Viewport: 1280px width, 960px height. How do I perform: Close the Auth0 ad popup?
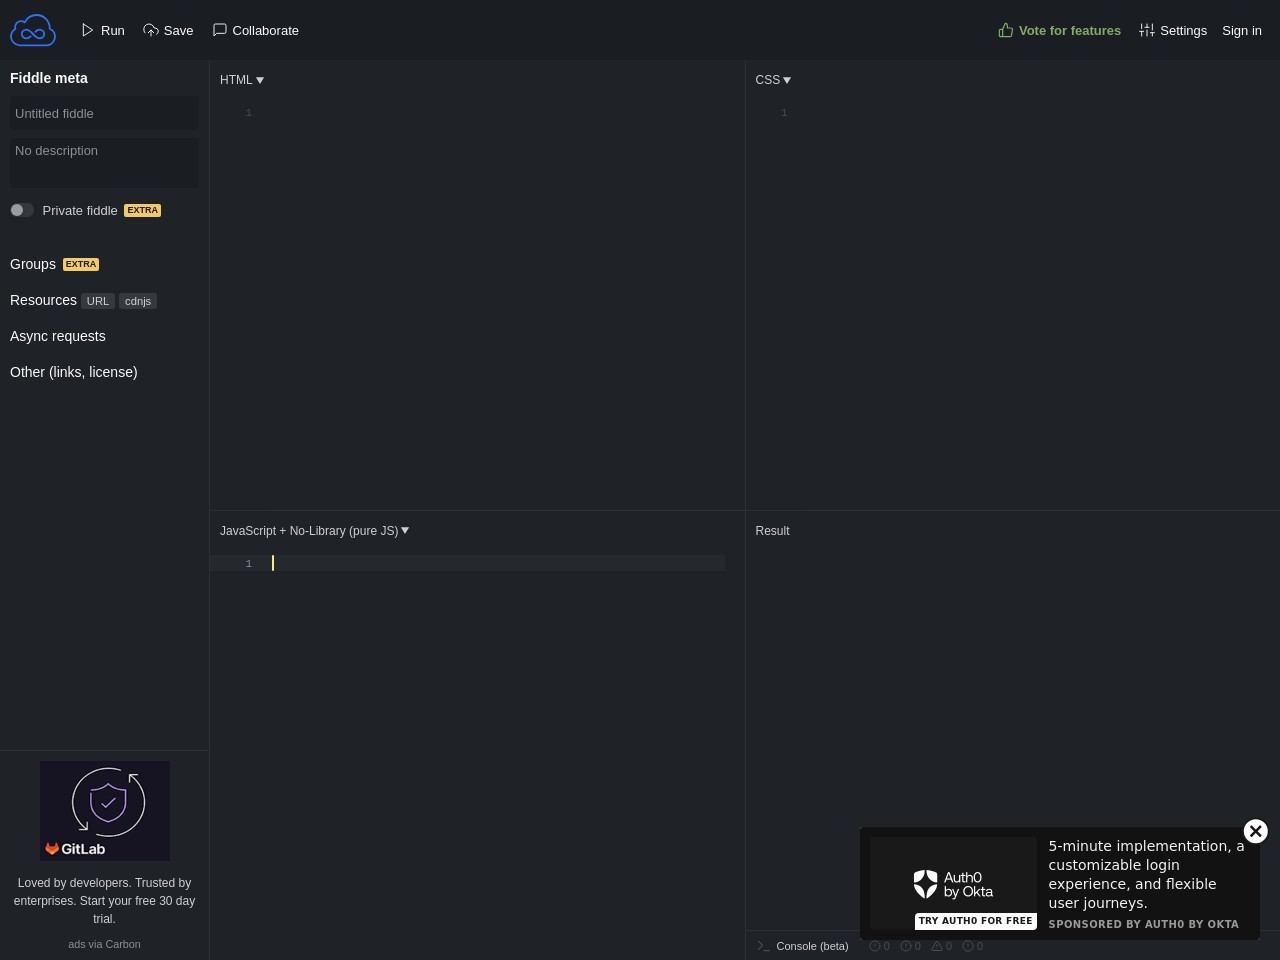tap(1255, 831)
